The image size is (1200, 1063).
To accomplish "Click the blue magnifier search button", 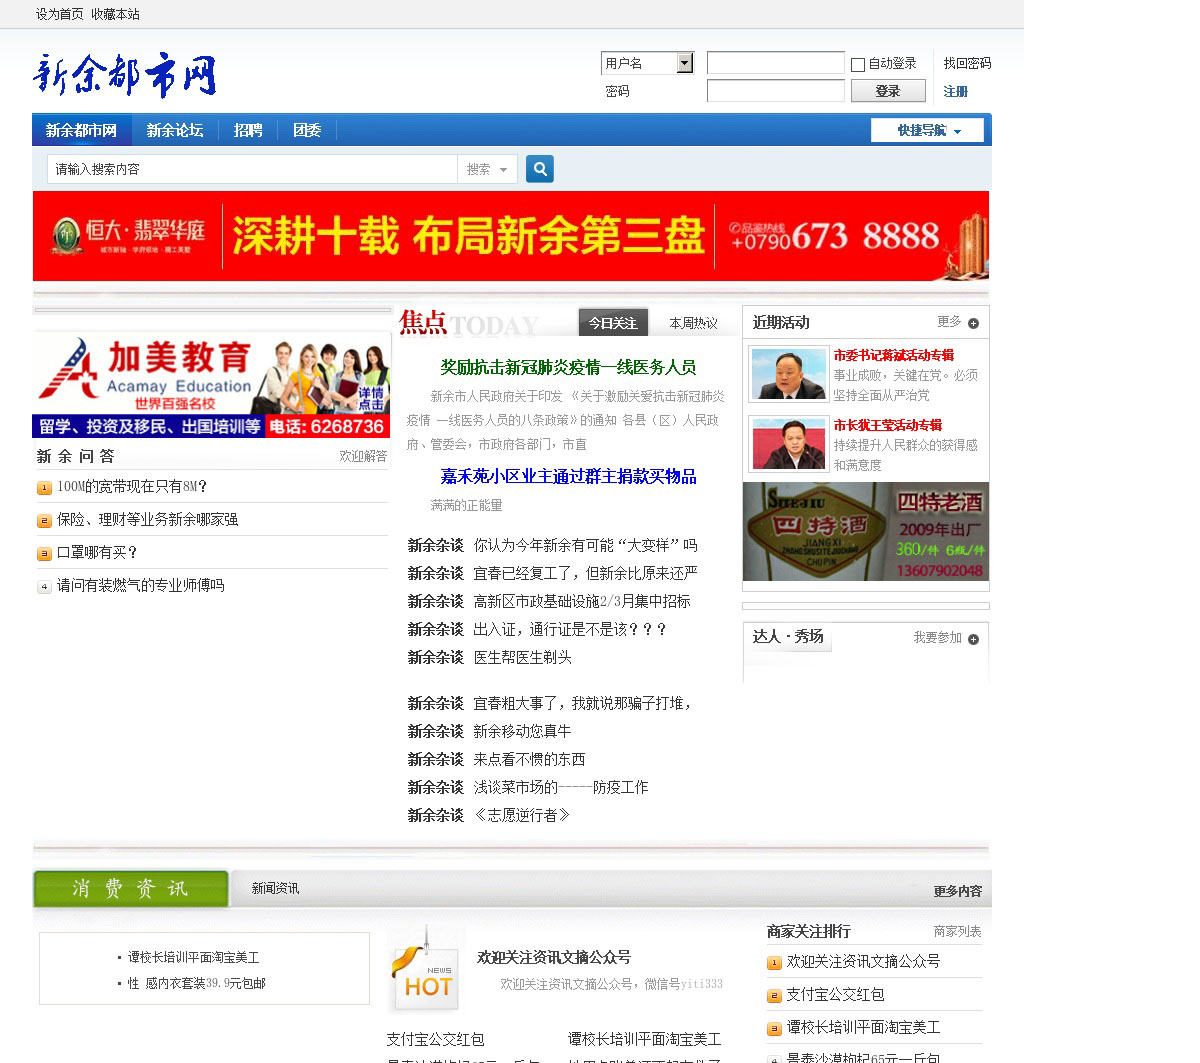I will point(540,169).
